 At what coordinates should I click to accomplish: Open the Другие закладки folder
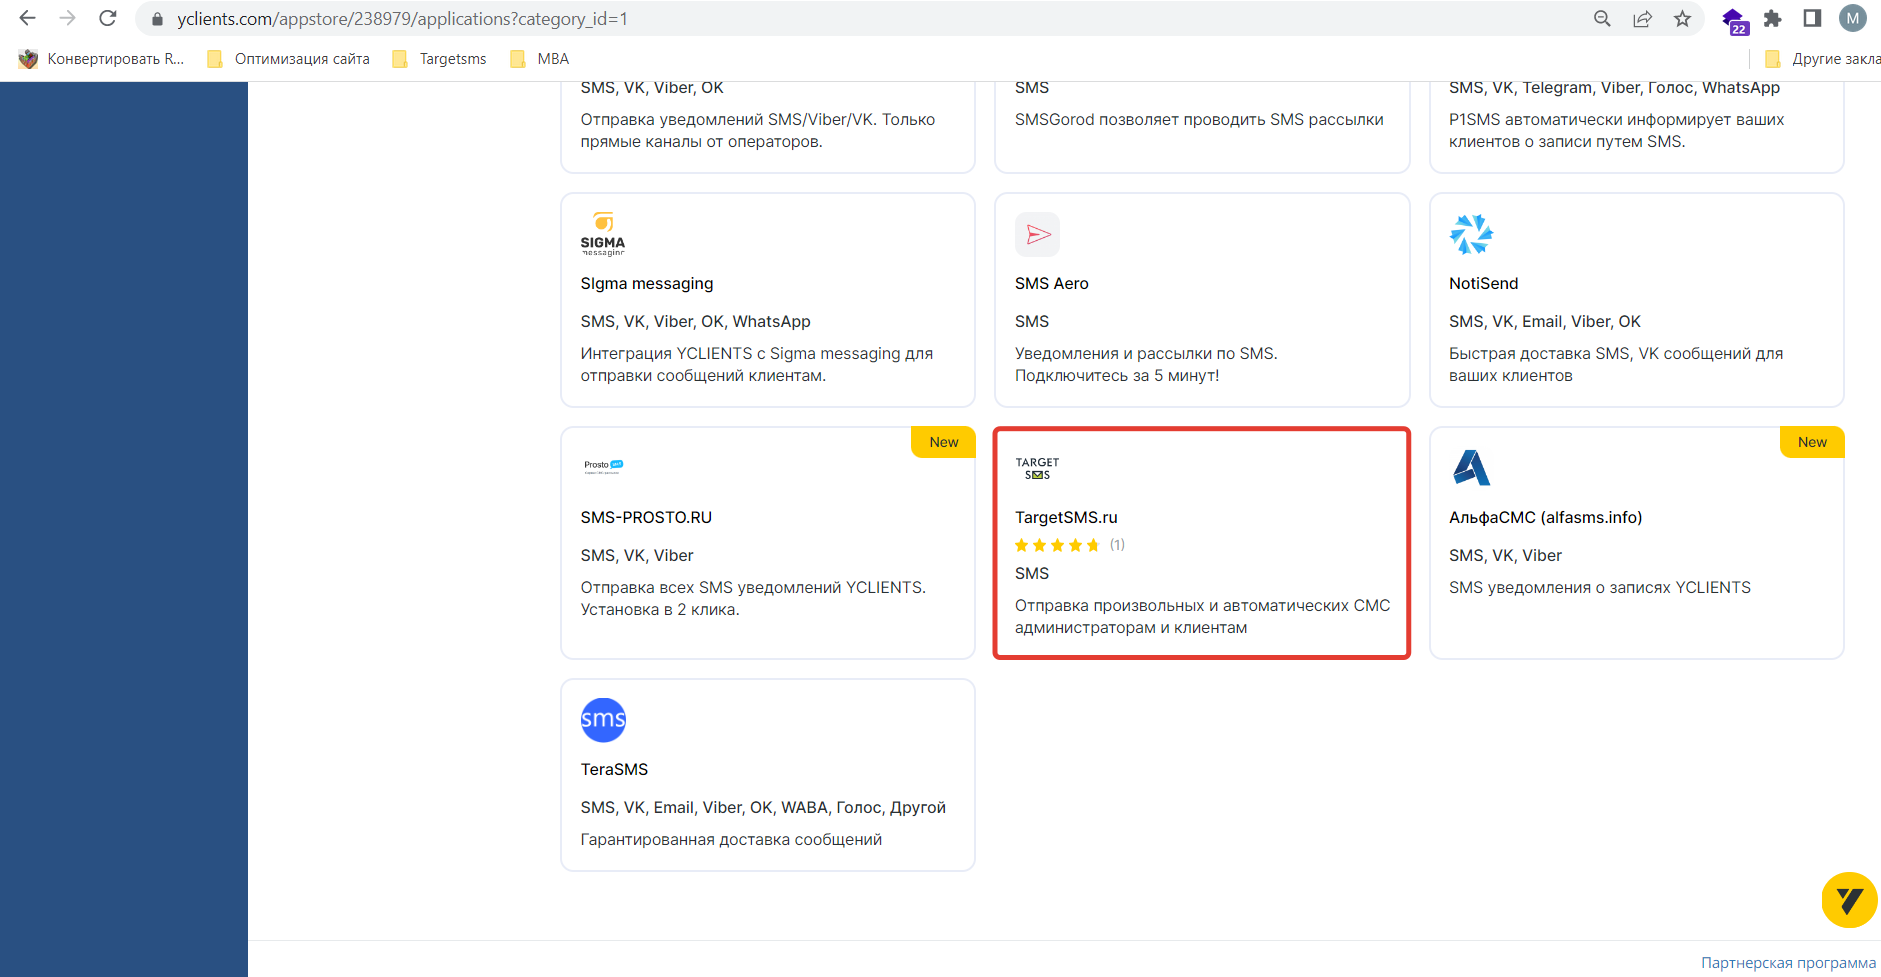(x=1822, y=59)
